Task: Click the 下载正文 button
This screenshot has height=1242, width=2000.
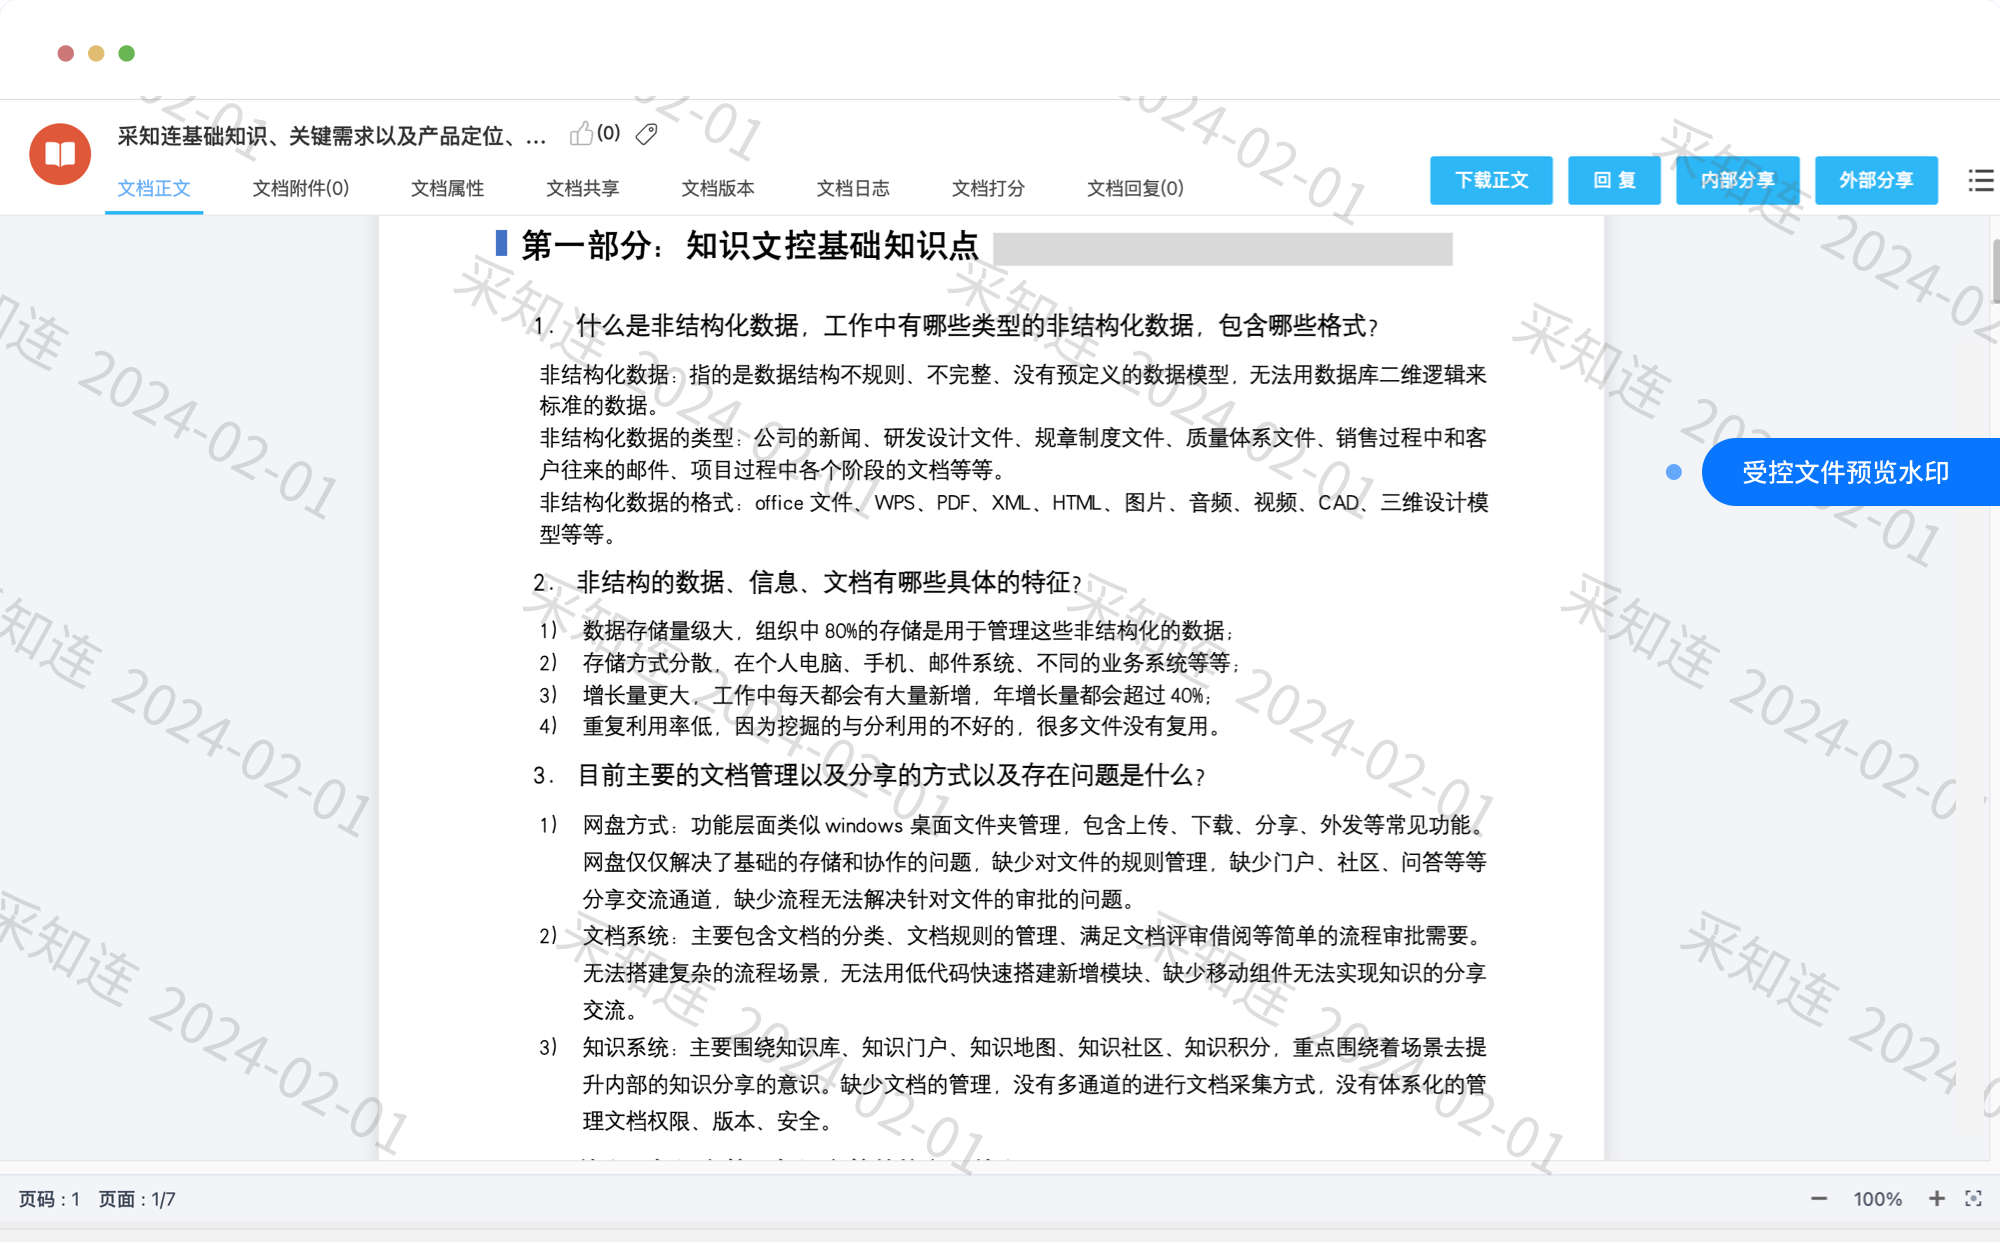Action: [x=1490, y=180]
